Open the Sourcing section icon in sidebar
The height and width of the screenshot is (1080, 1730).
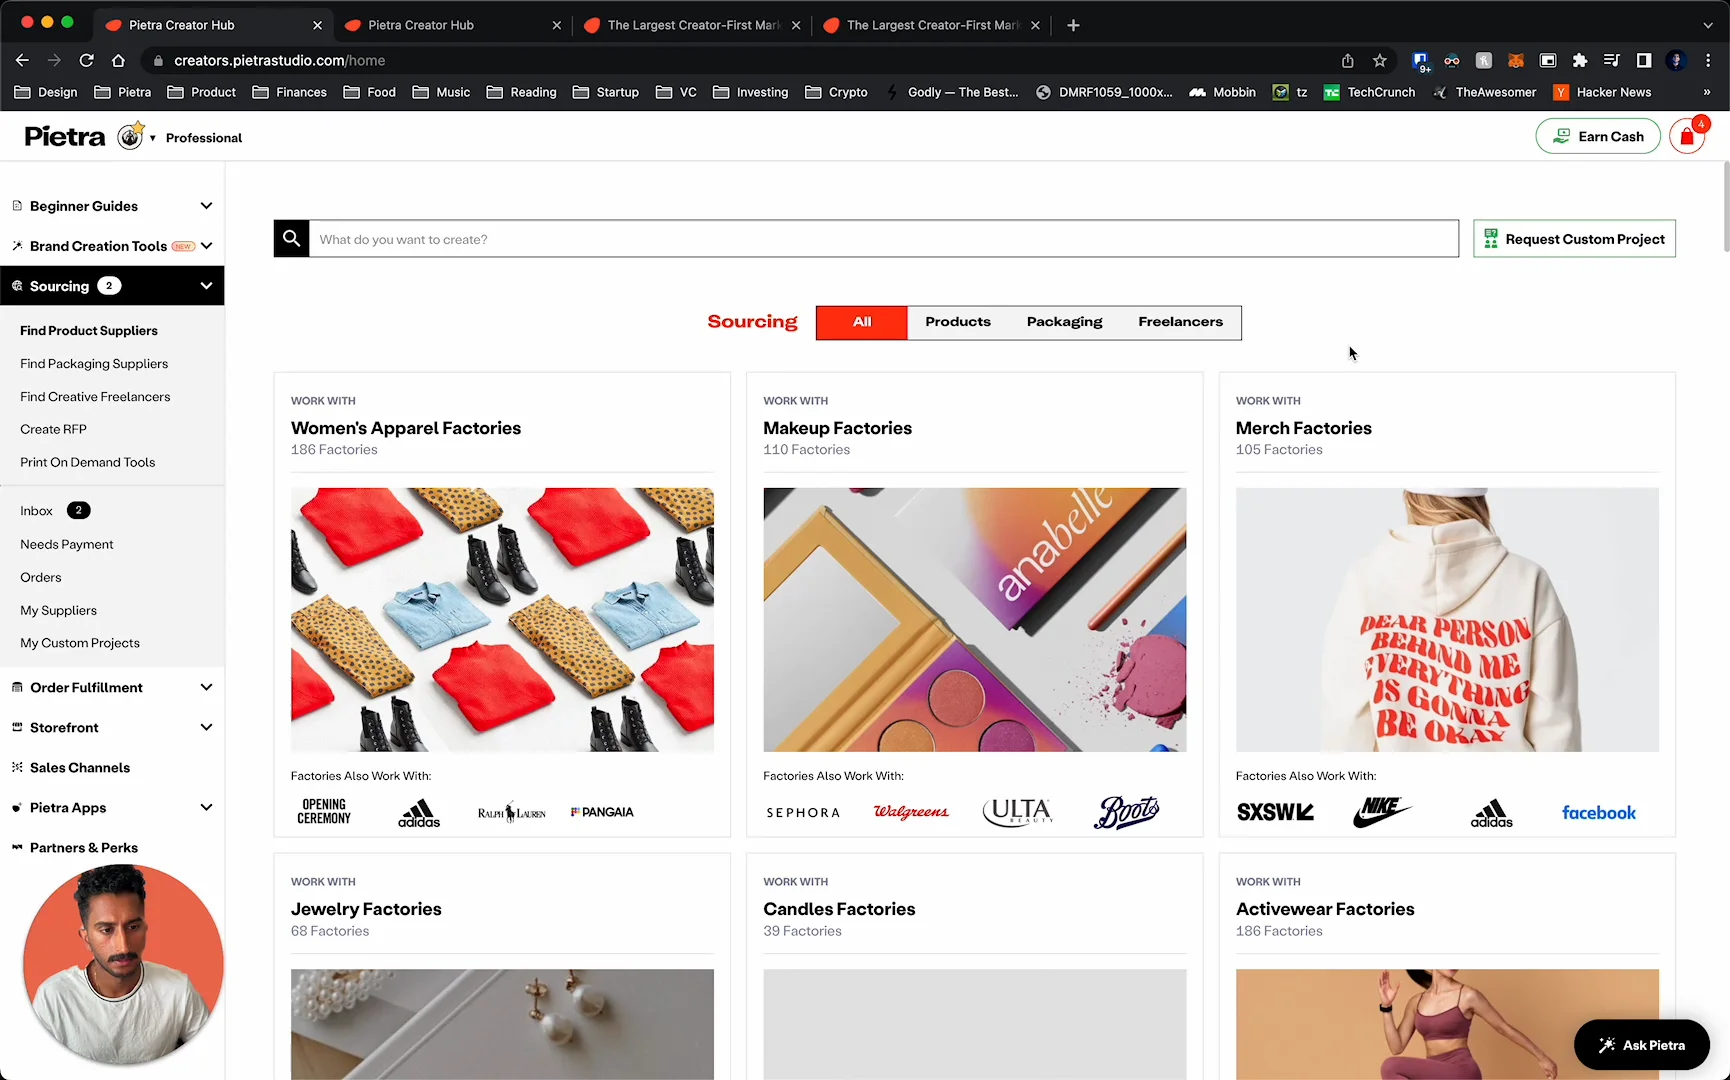17,286
